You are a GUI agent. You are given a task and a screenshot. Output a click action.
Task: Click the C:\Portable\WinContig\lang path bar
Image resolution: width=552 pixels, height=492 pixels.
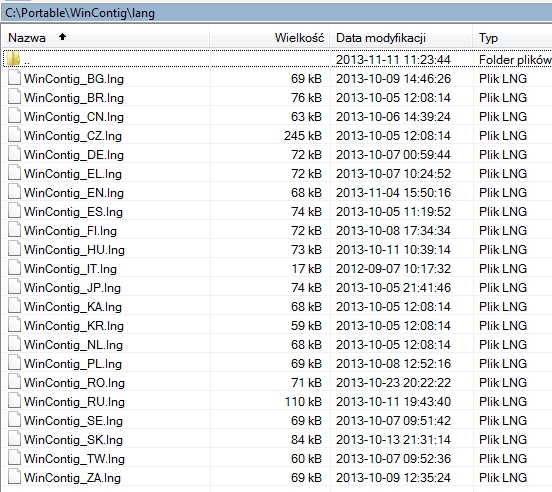pyautogui.click(x=276, y=13)
